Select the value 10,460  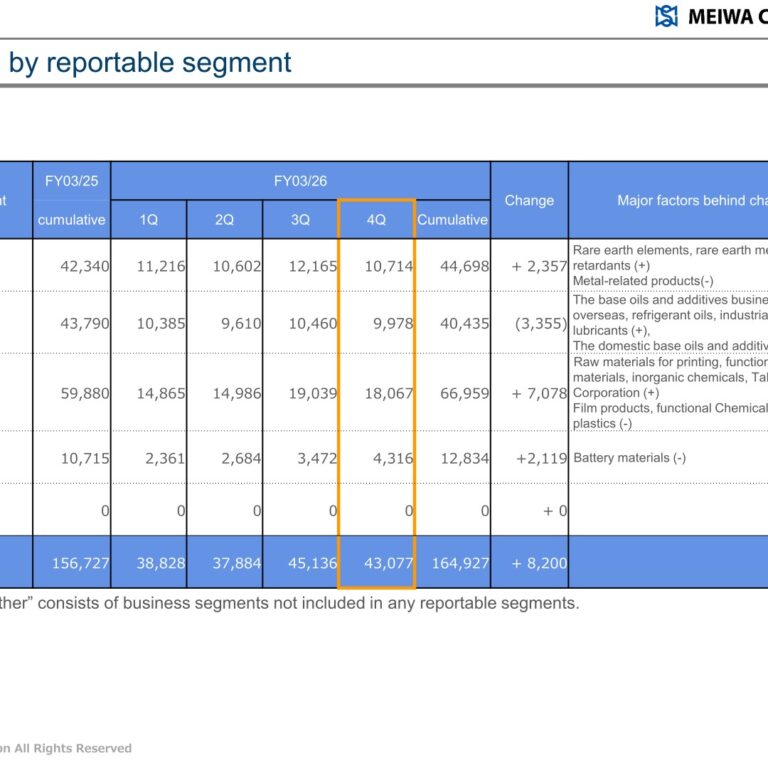click(312, 324)
